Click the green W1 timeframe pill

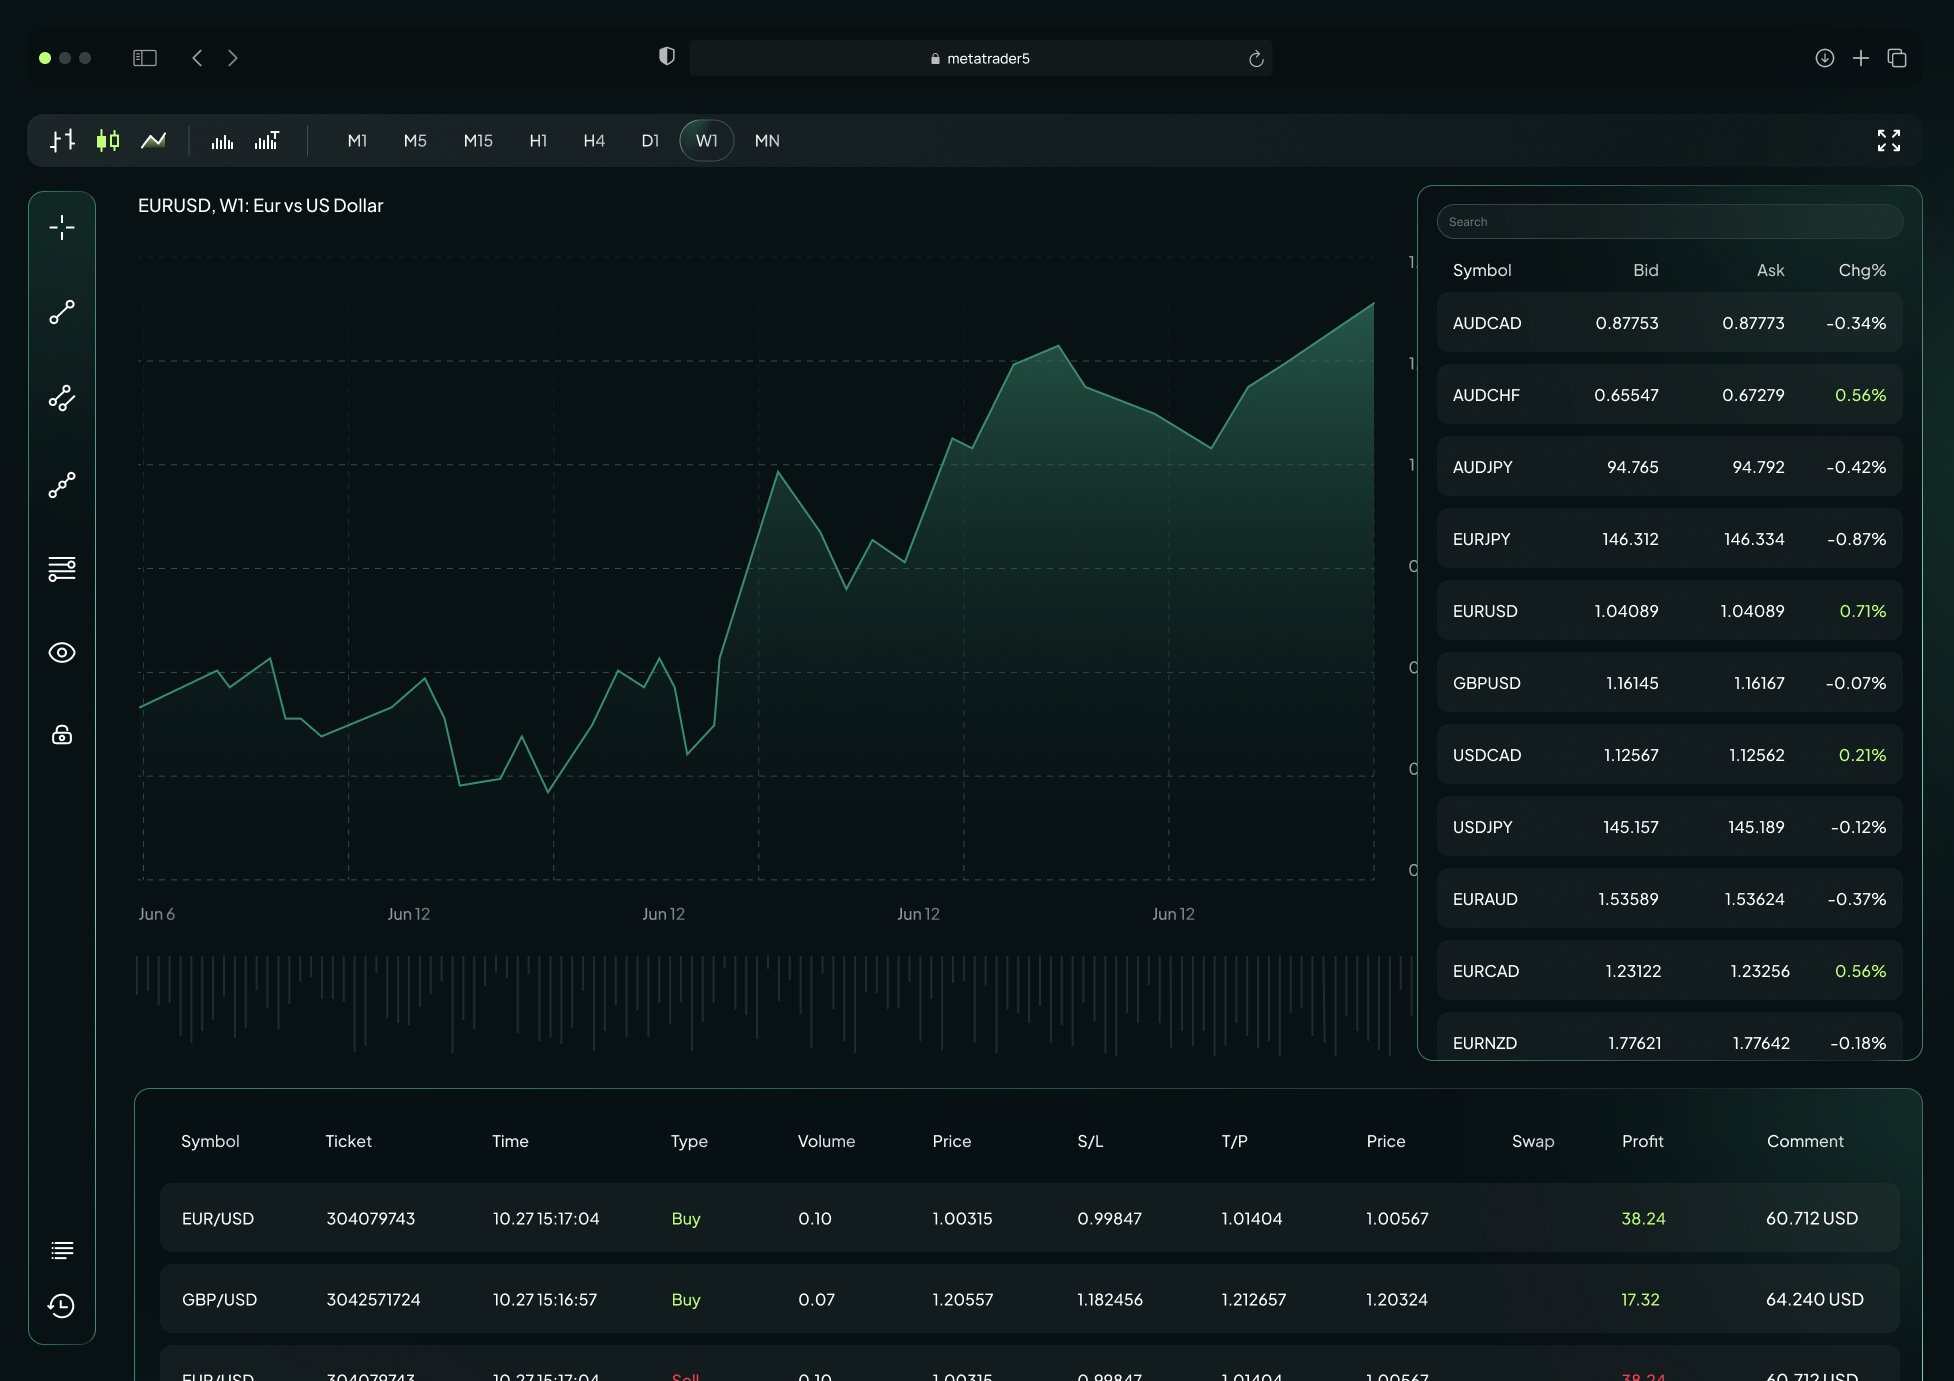click(x=706, y=141)
